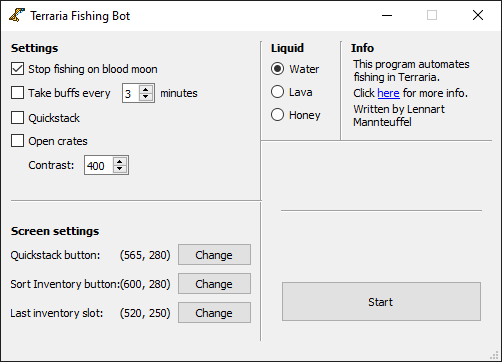Change the Sort Inventory button position
The width and height of the screenshot is (502, 362).
coord(214,284)
